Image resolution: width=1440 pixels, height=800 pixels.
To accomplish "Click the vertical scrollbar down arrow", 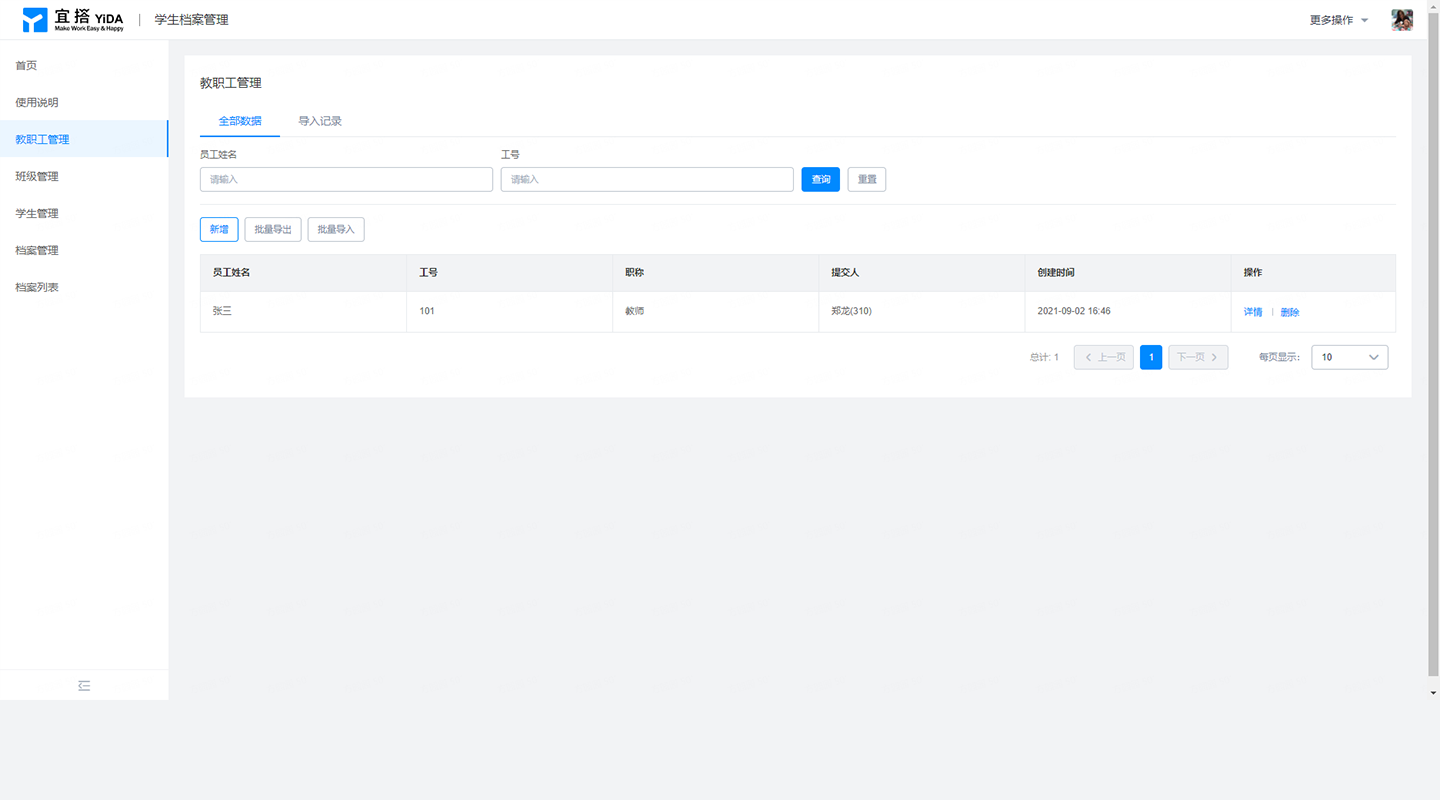I will pyautogui.click(x=1433, y=693).
